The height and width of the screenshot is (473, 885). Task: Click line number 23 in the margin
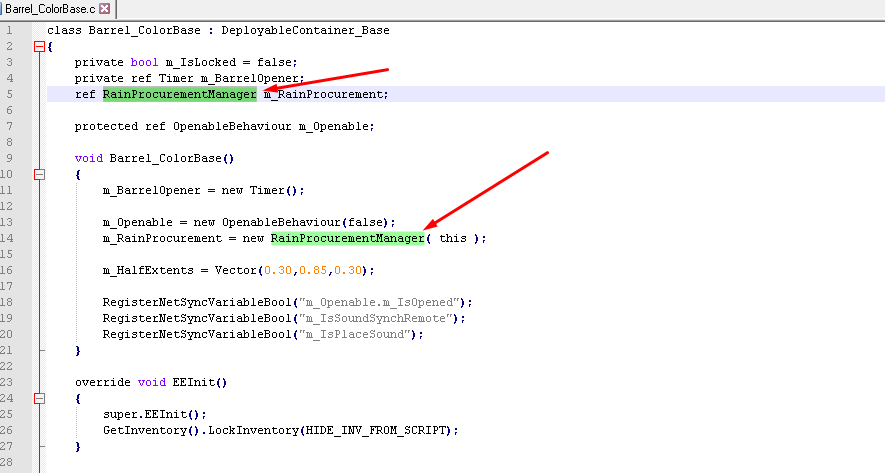[6, 382]
